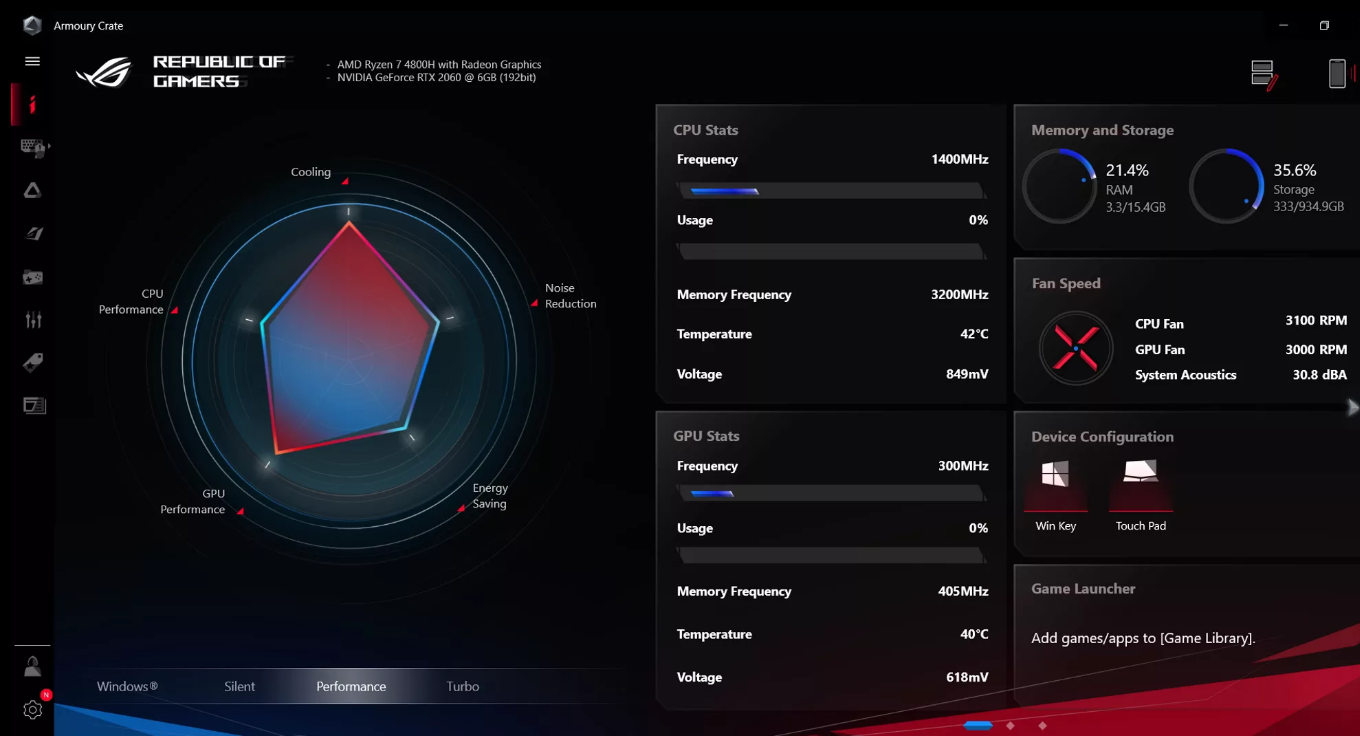Click the GPU memory frequency 405MHz
This screenshot has height=736, width=1360.
[963, 591]
